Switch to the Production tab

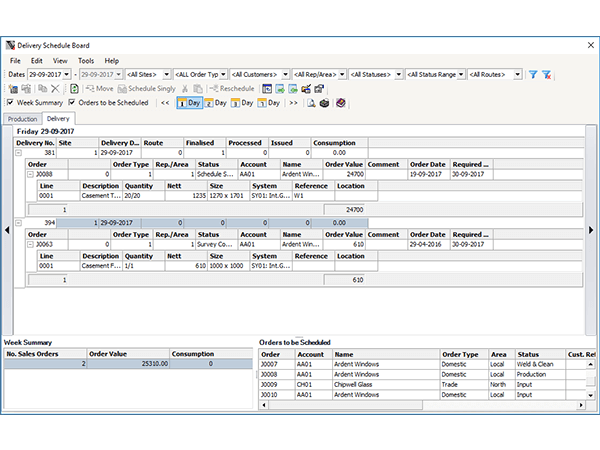tap(23, 119)
